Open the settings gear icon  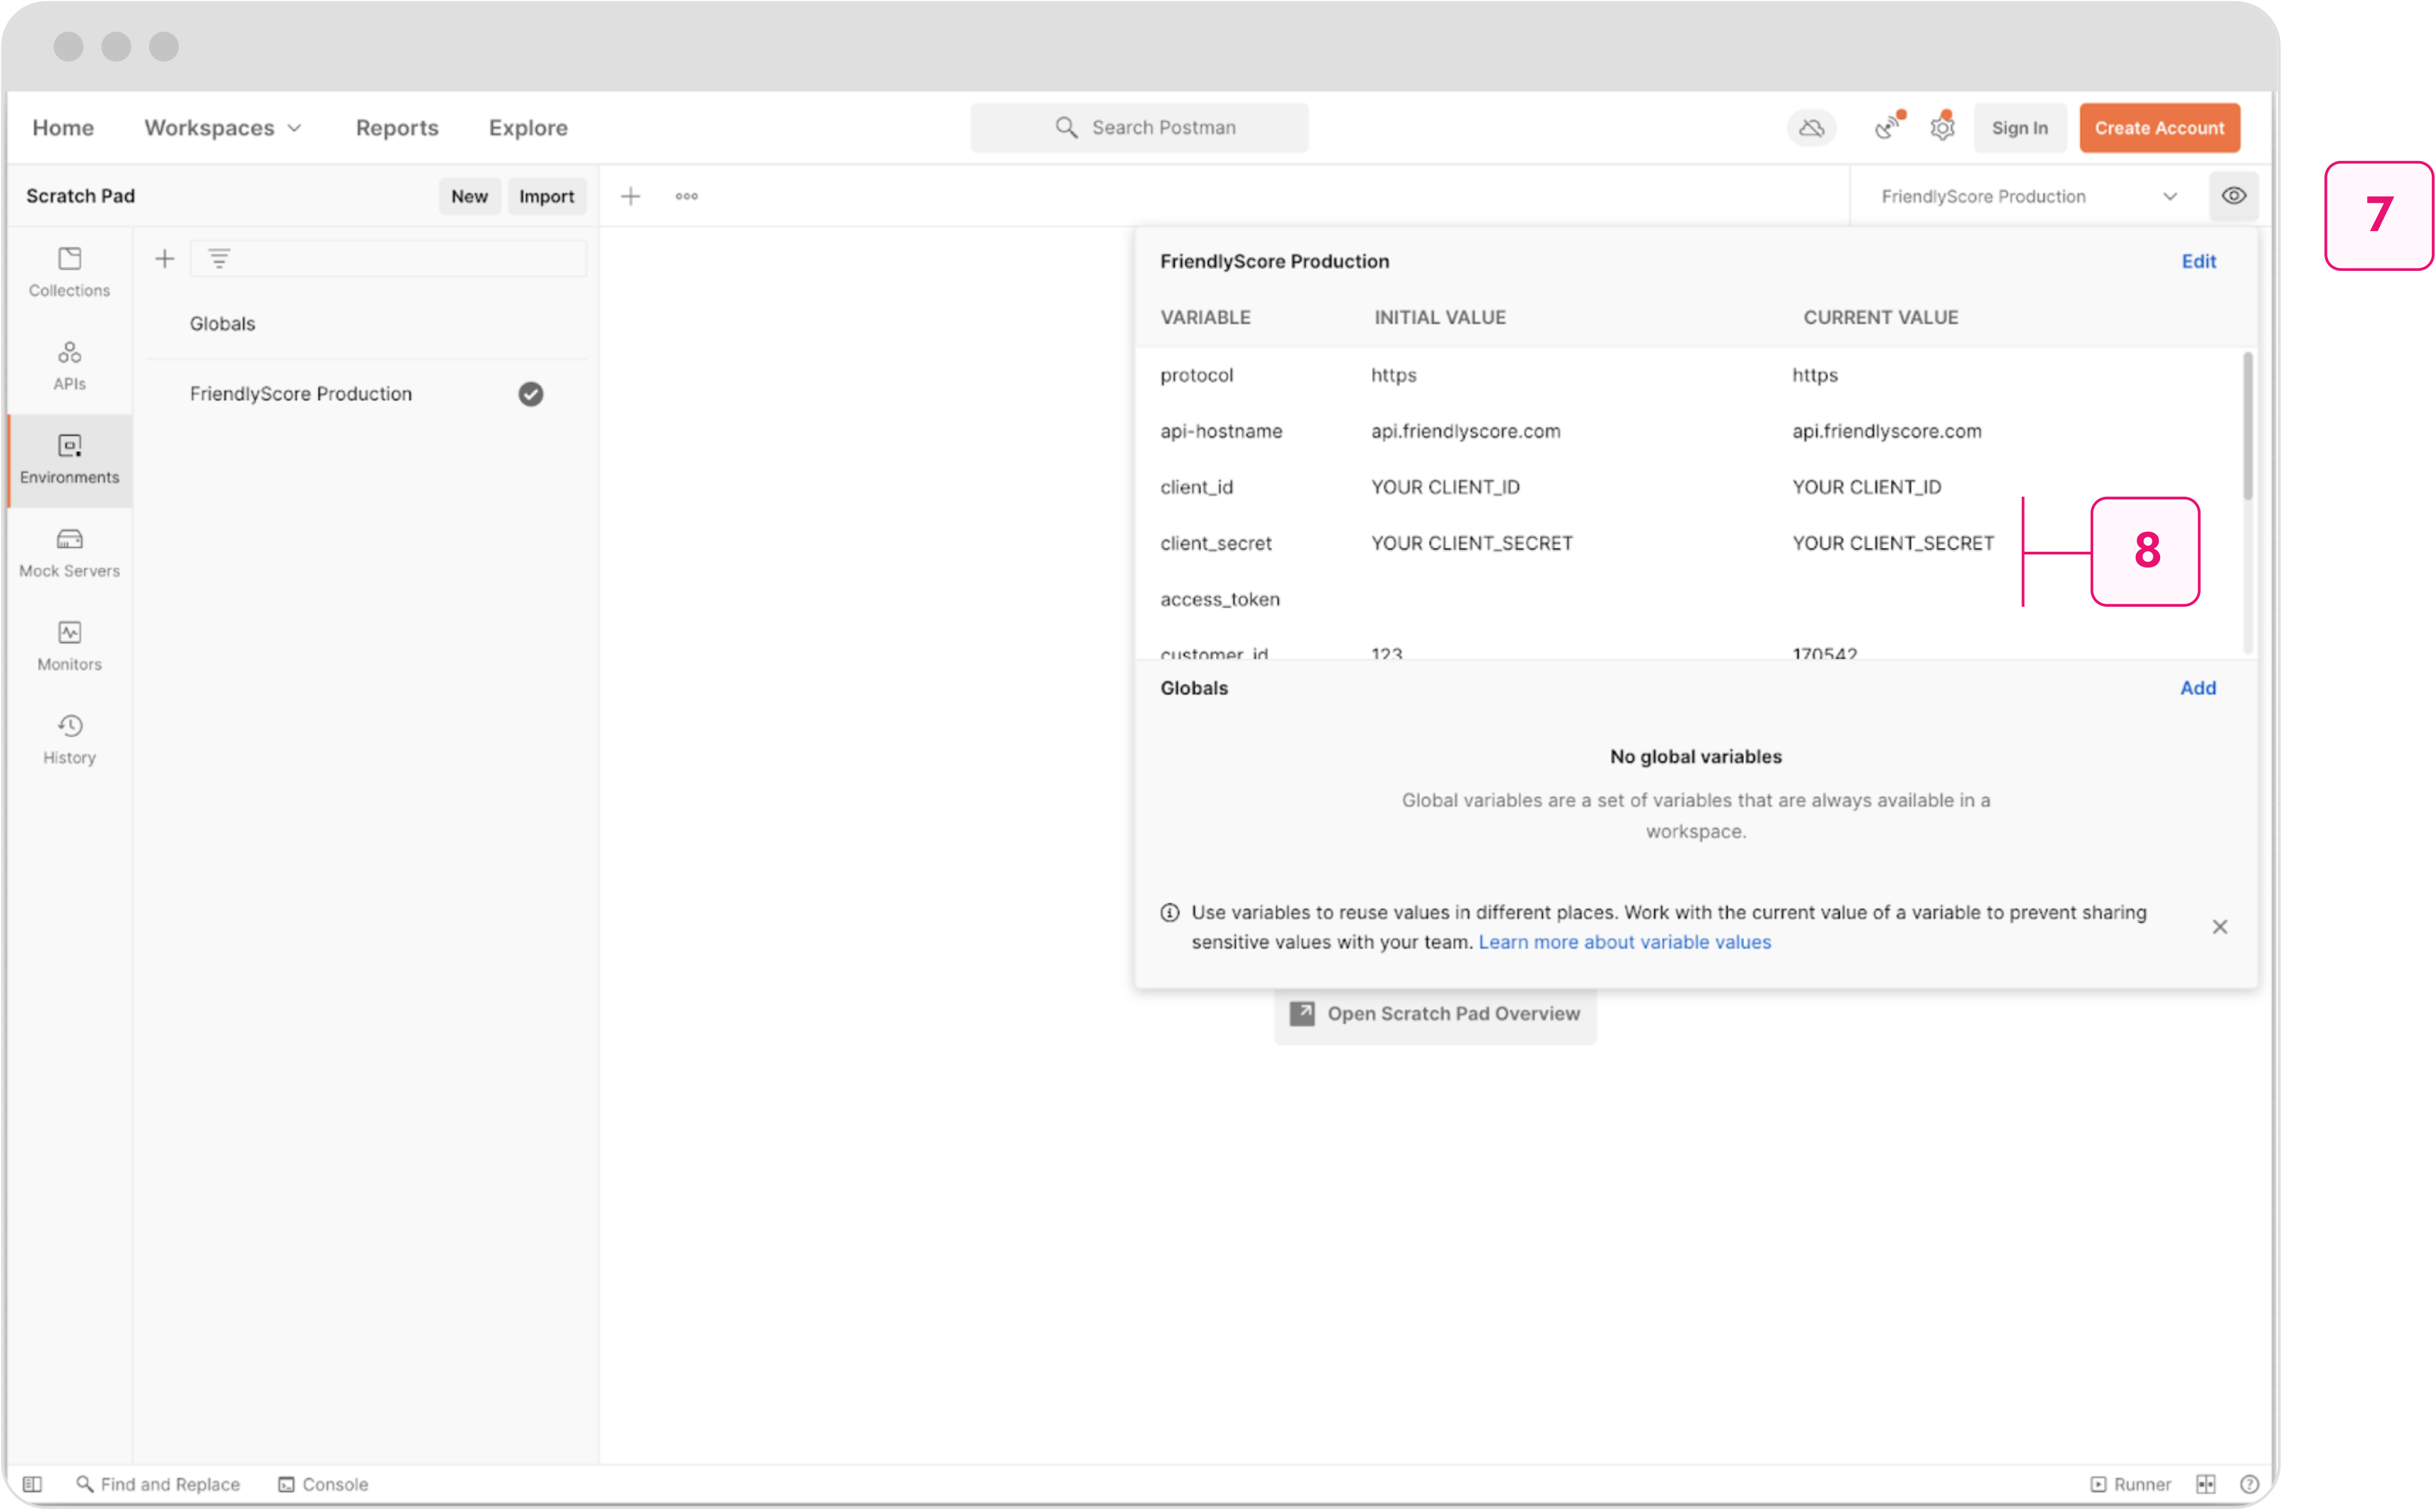pyautogui.click(x=1942, y=128)
